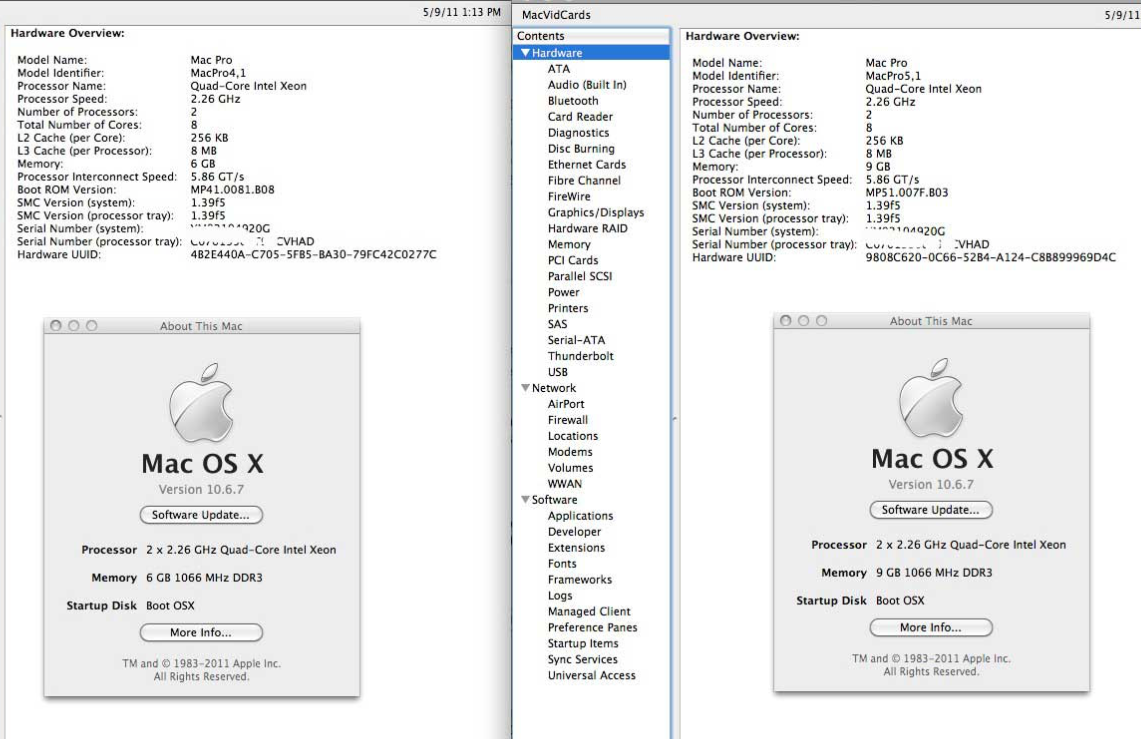Viewport: 1141px width, 739px height.
Task: Select Audio (Built In) in Contents
Action: (587, 85)
